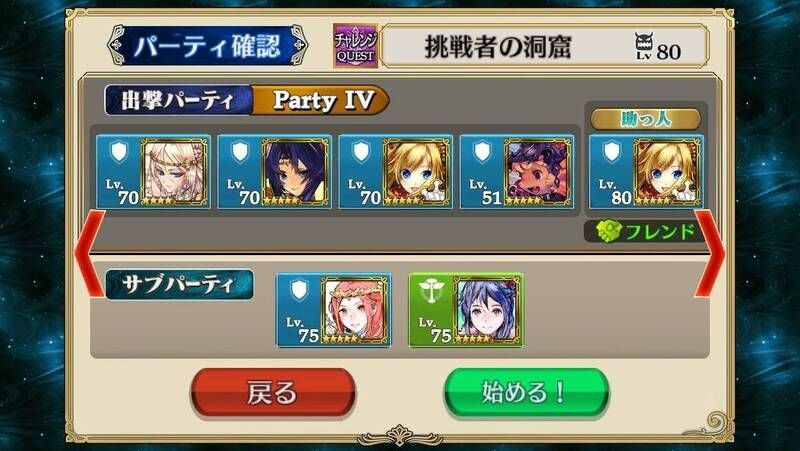Select the red-haired Lv. 75 sub party character
The image size is (800, 451).
pos(355,309)
